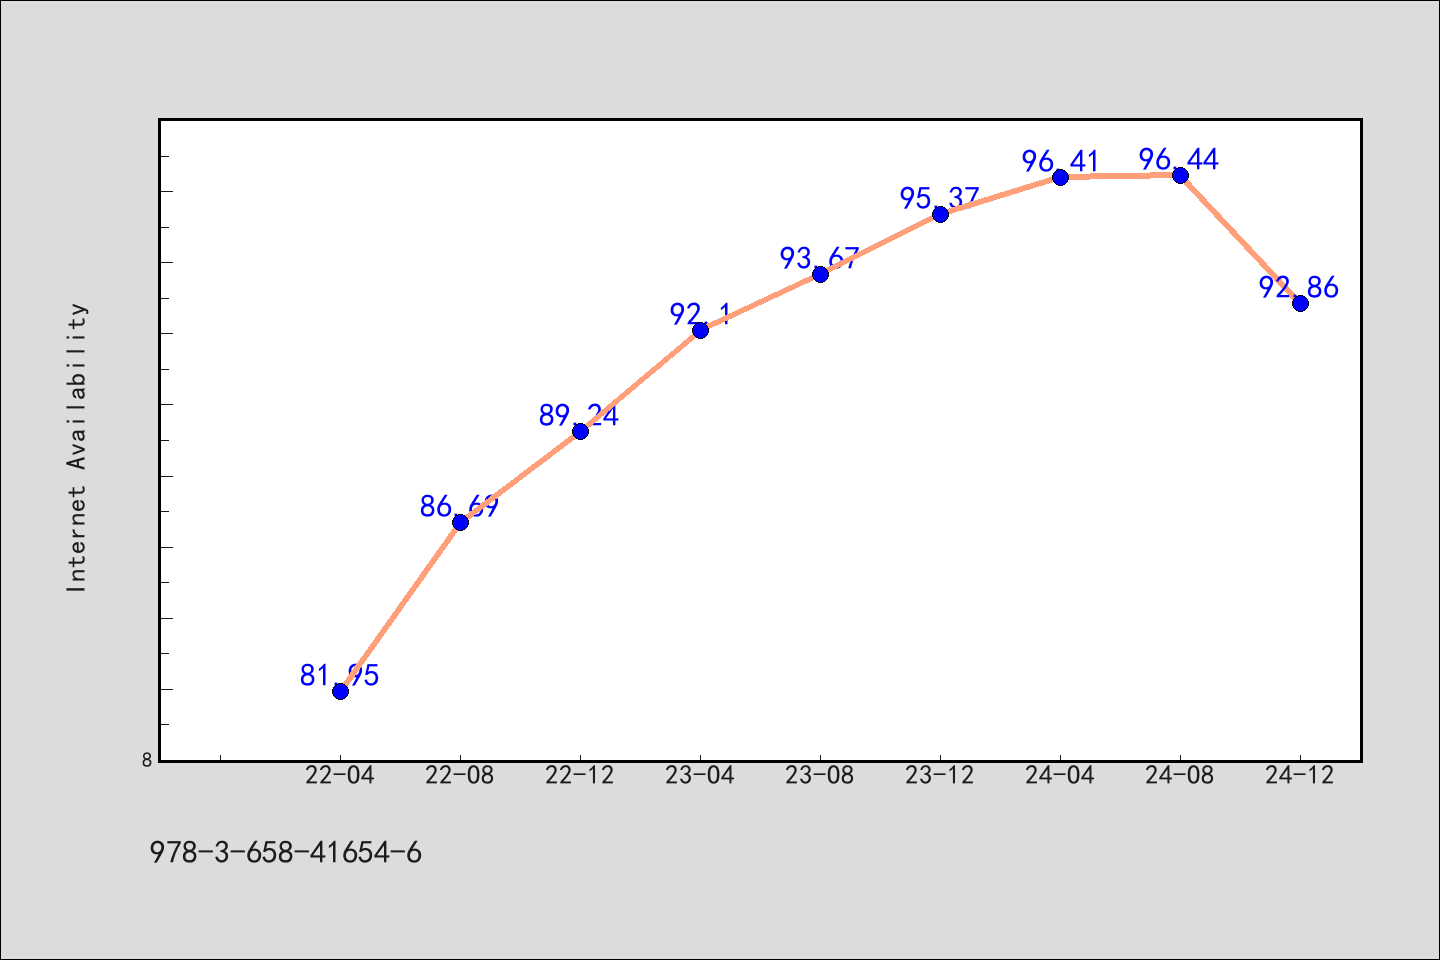Select the 96.41 data marker
Viewport: 1440px width, 960px height.
coord(1060,177)
